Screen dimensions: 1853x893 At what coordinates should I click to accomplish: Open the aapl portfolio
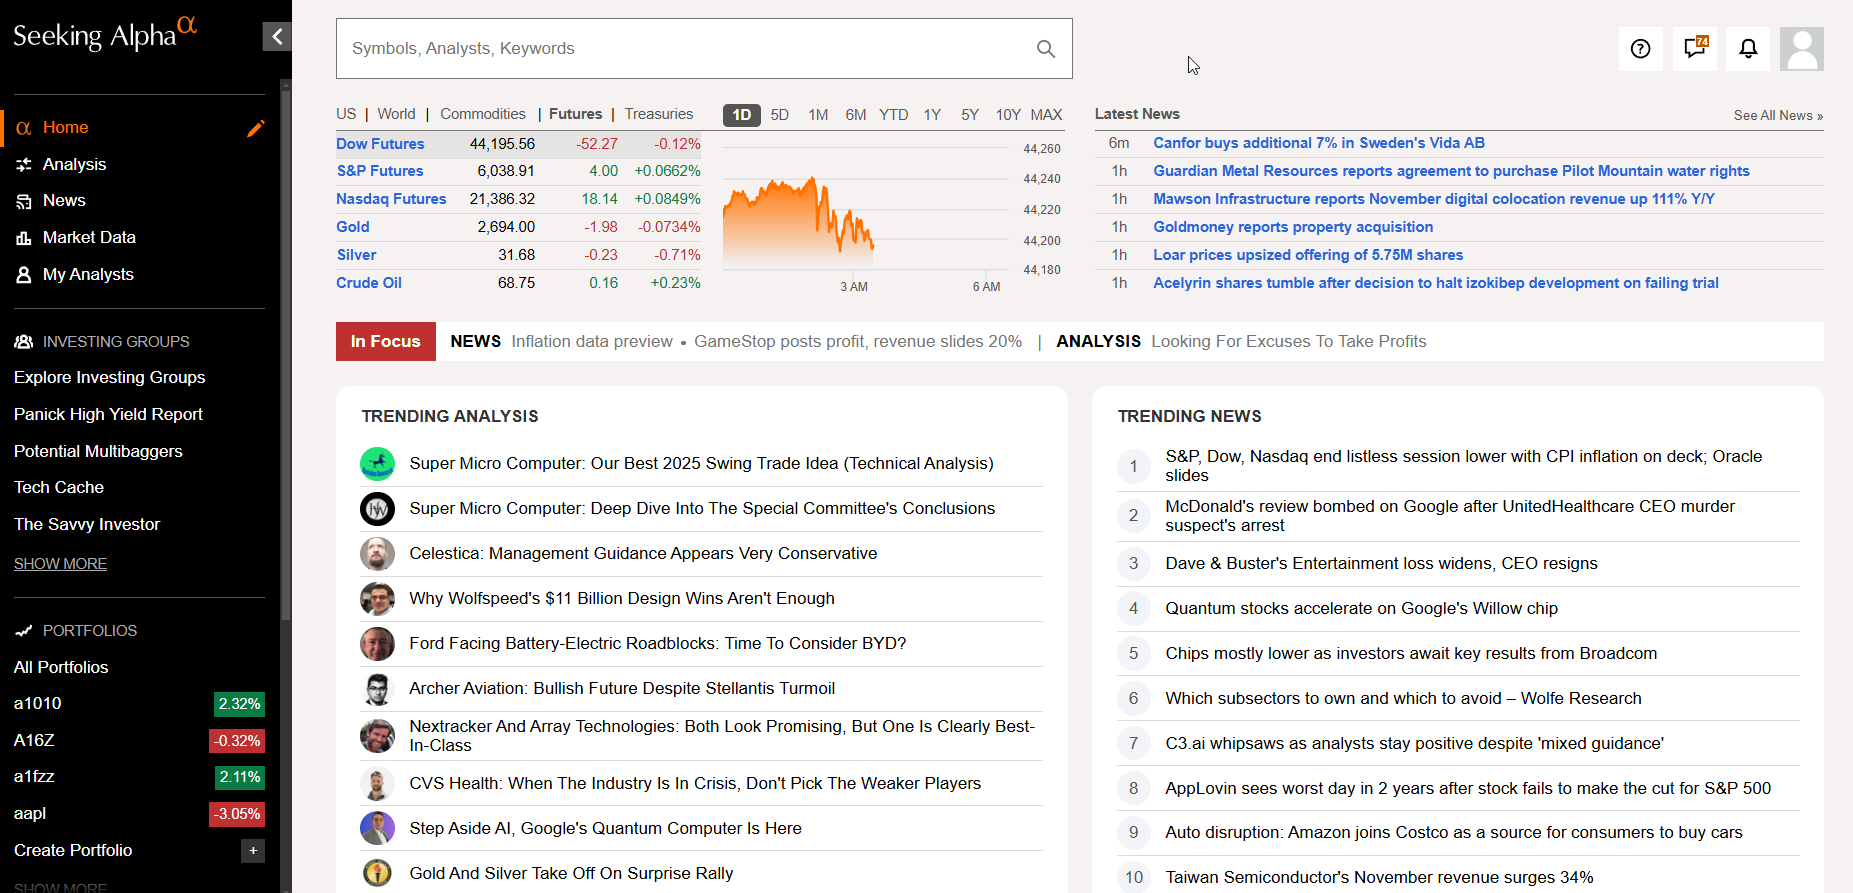tap(30, 814)
